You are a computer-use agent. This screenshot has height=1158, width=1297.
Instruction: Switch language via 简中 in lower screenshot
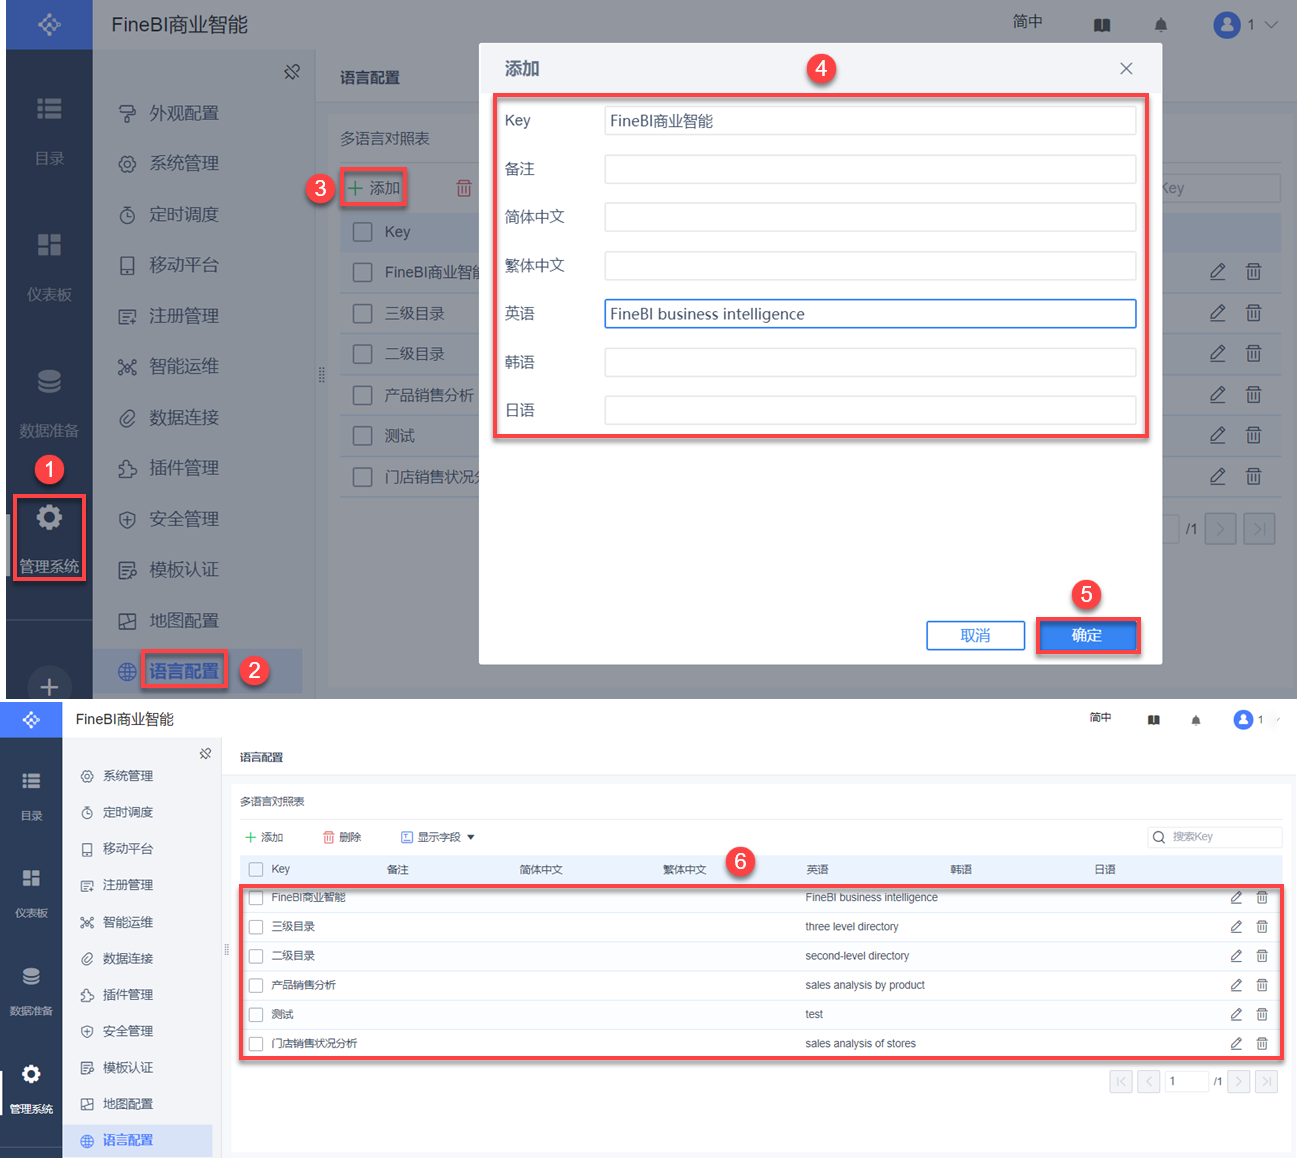[x=1101, y=717]
